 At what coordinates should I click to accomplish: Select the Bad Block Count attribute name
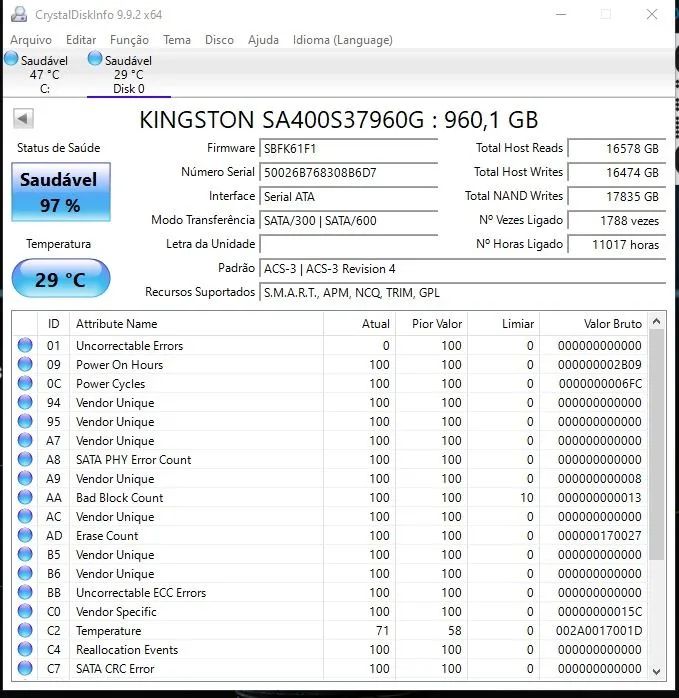point(119,498)
